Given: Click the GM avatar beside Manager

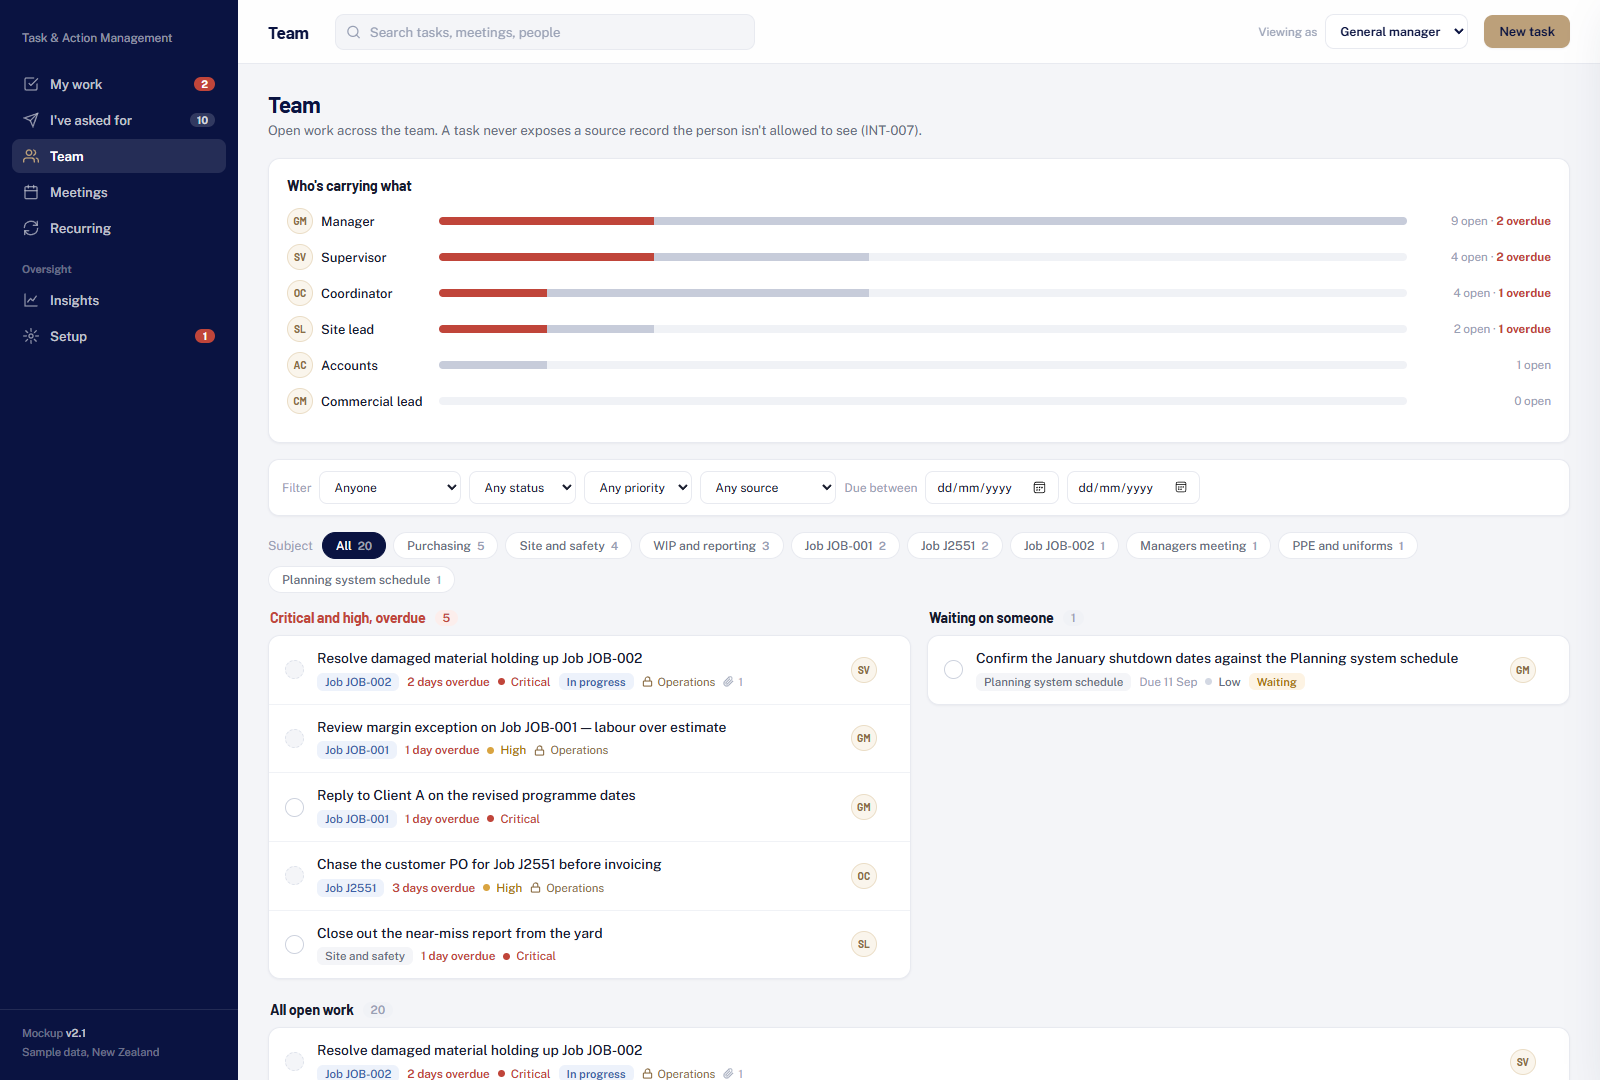Looking at the screenshot, I should [300, 221].
